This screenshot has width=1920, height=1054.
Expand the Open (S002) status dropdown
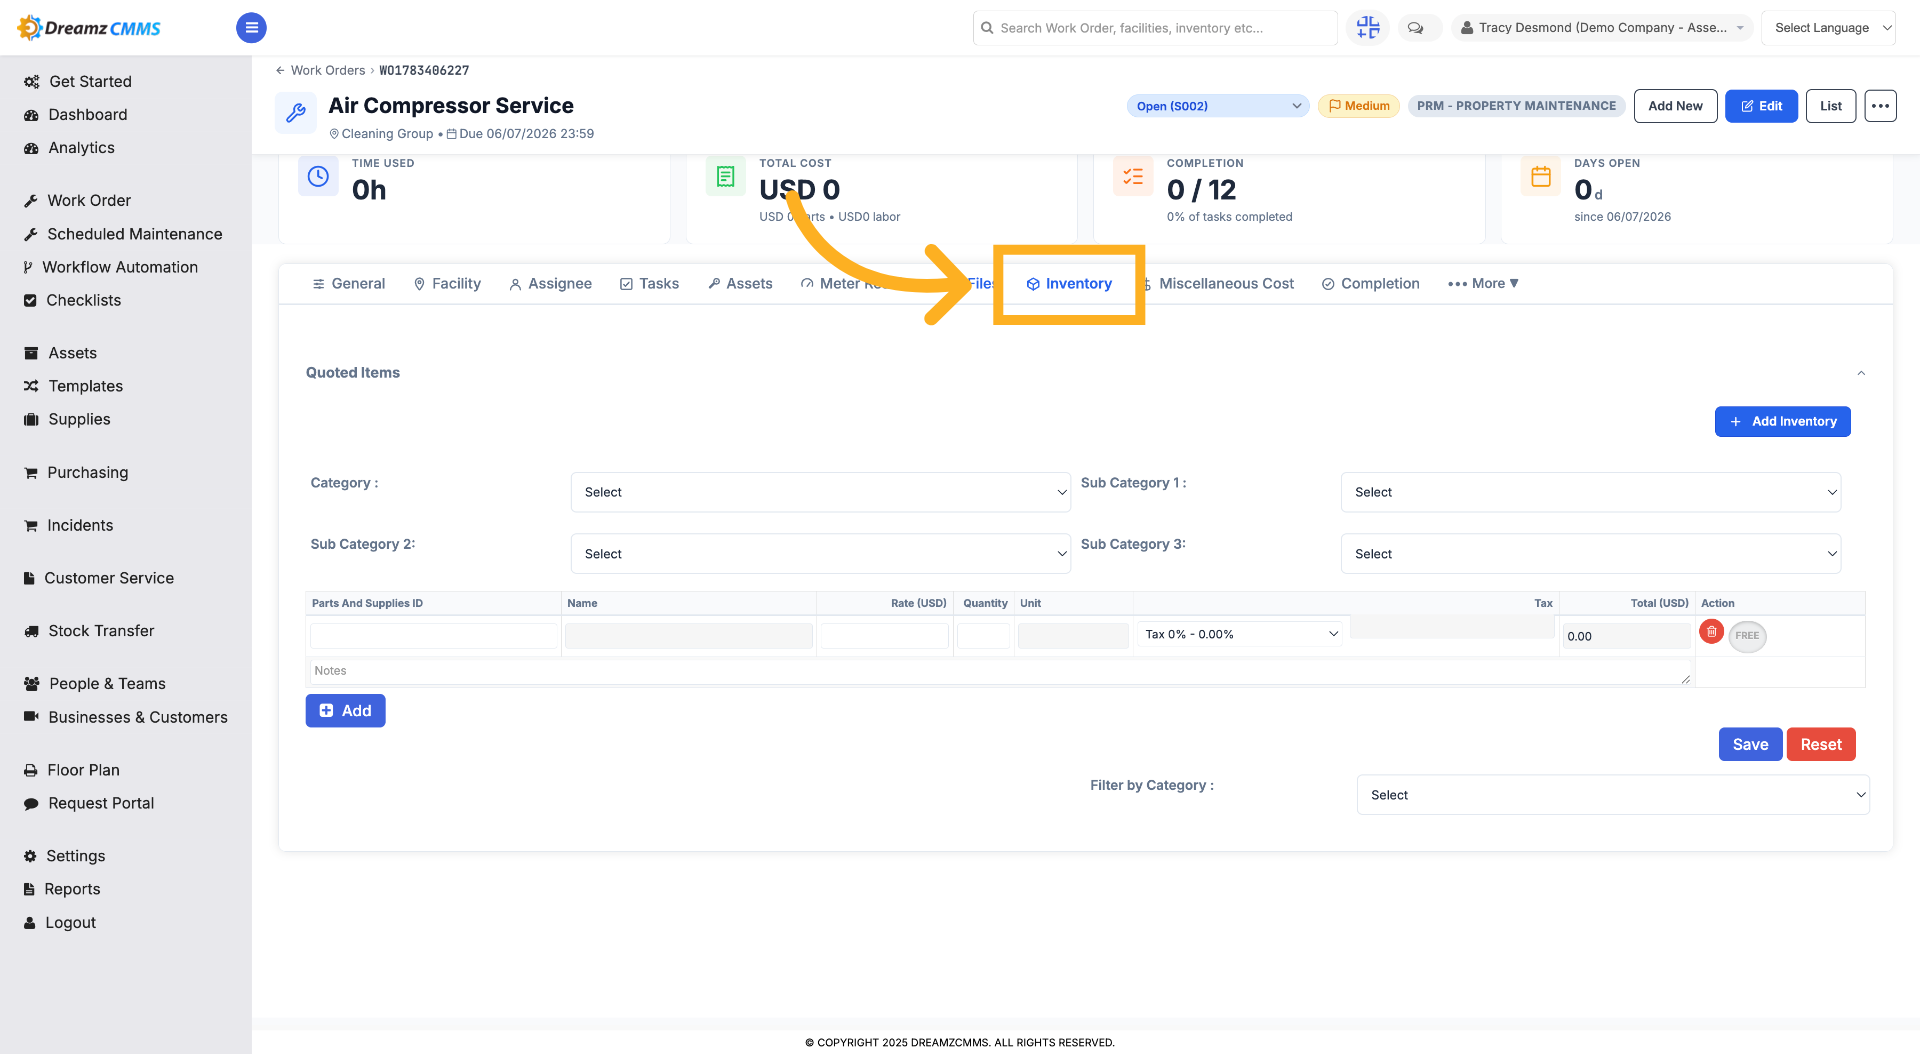point(1217,106)
